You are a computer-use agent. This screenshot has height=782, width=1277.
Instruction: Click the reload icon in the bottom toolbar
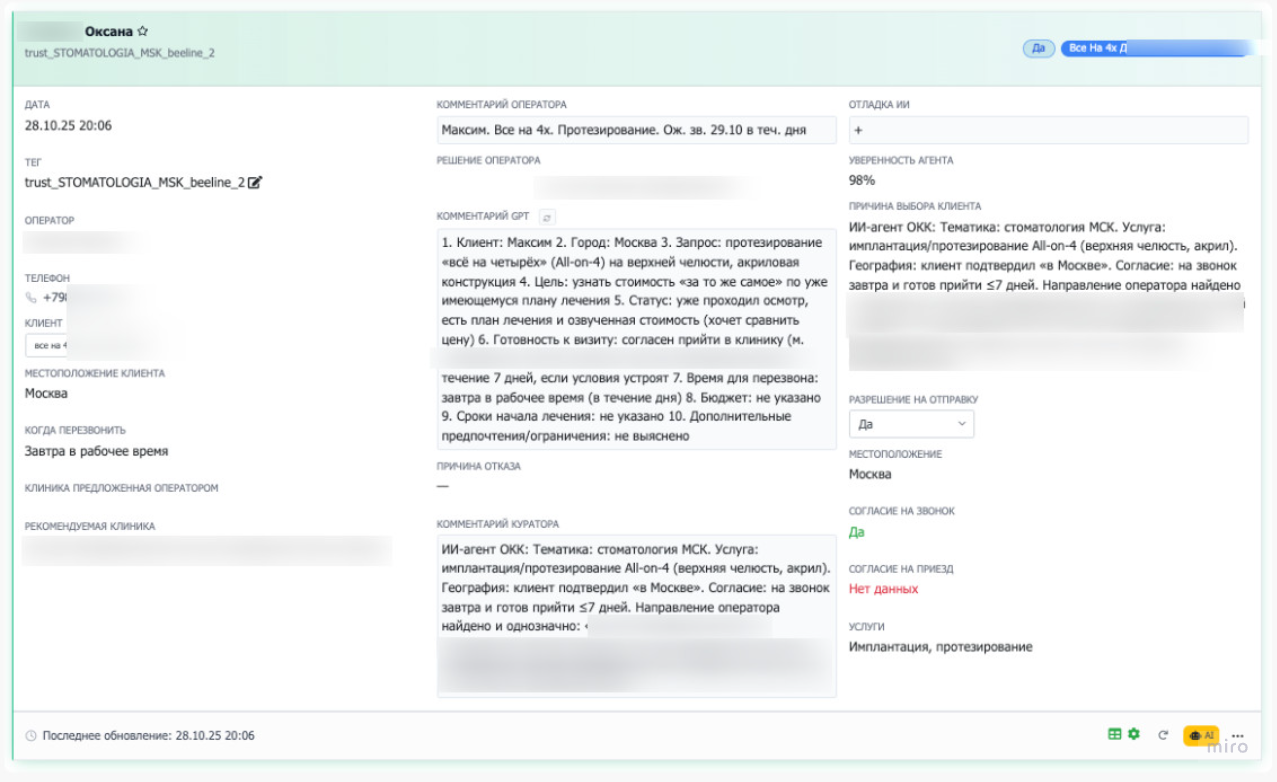coord(1162,733)
